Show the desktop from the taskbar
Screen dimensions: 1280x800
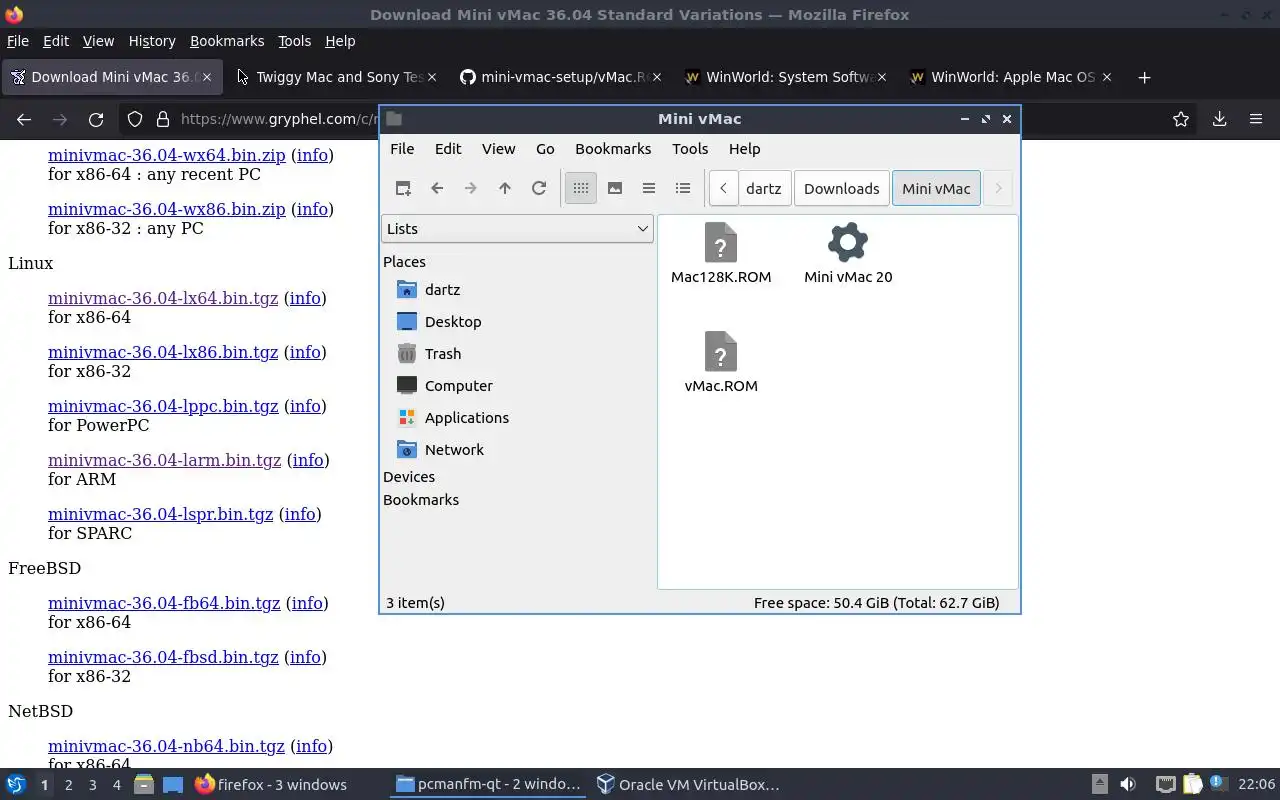tap(173, 785)
